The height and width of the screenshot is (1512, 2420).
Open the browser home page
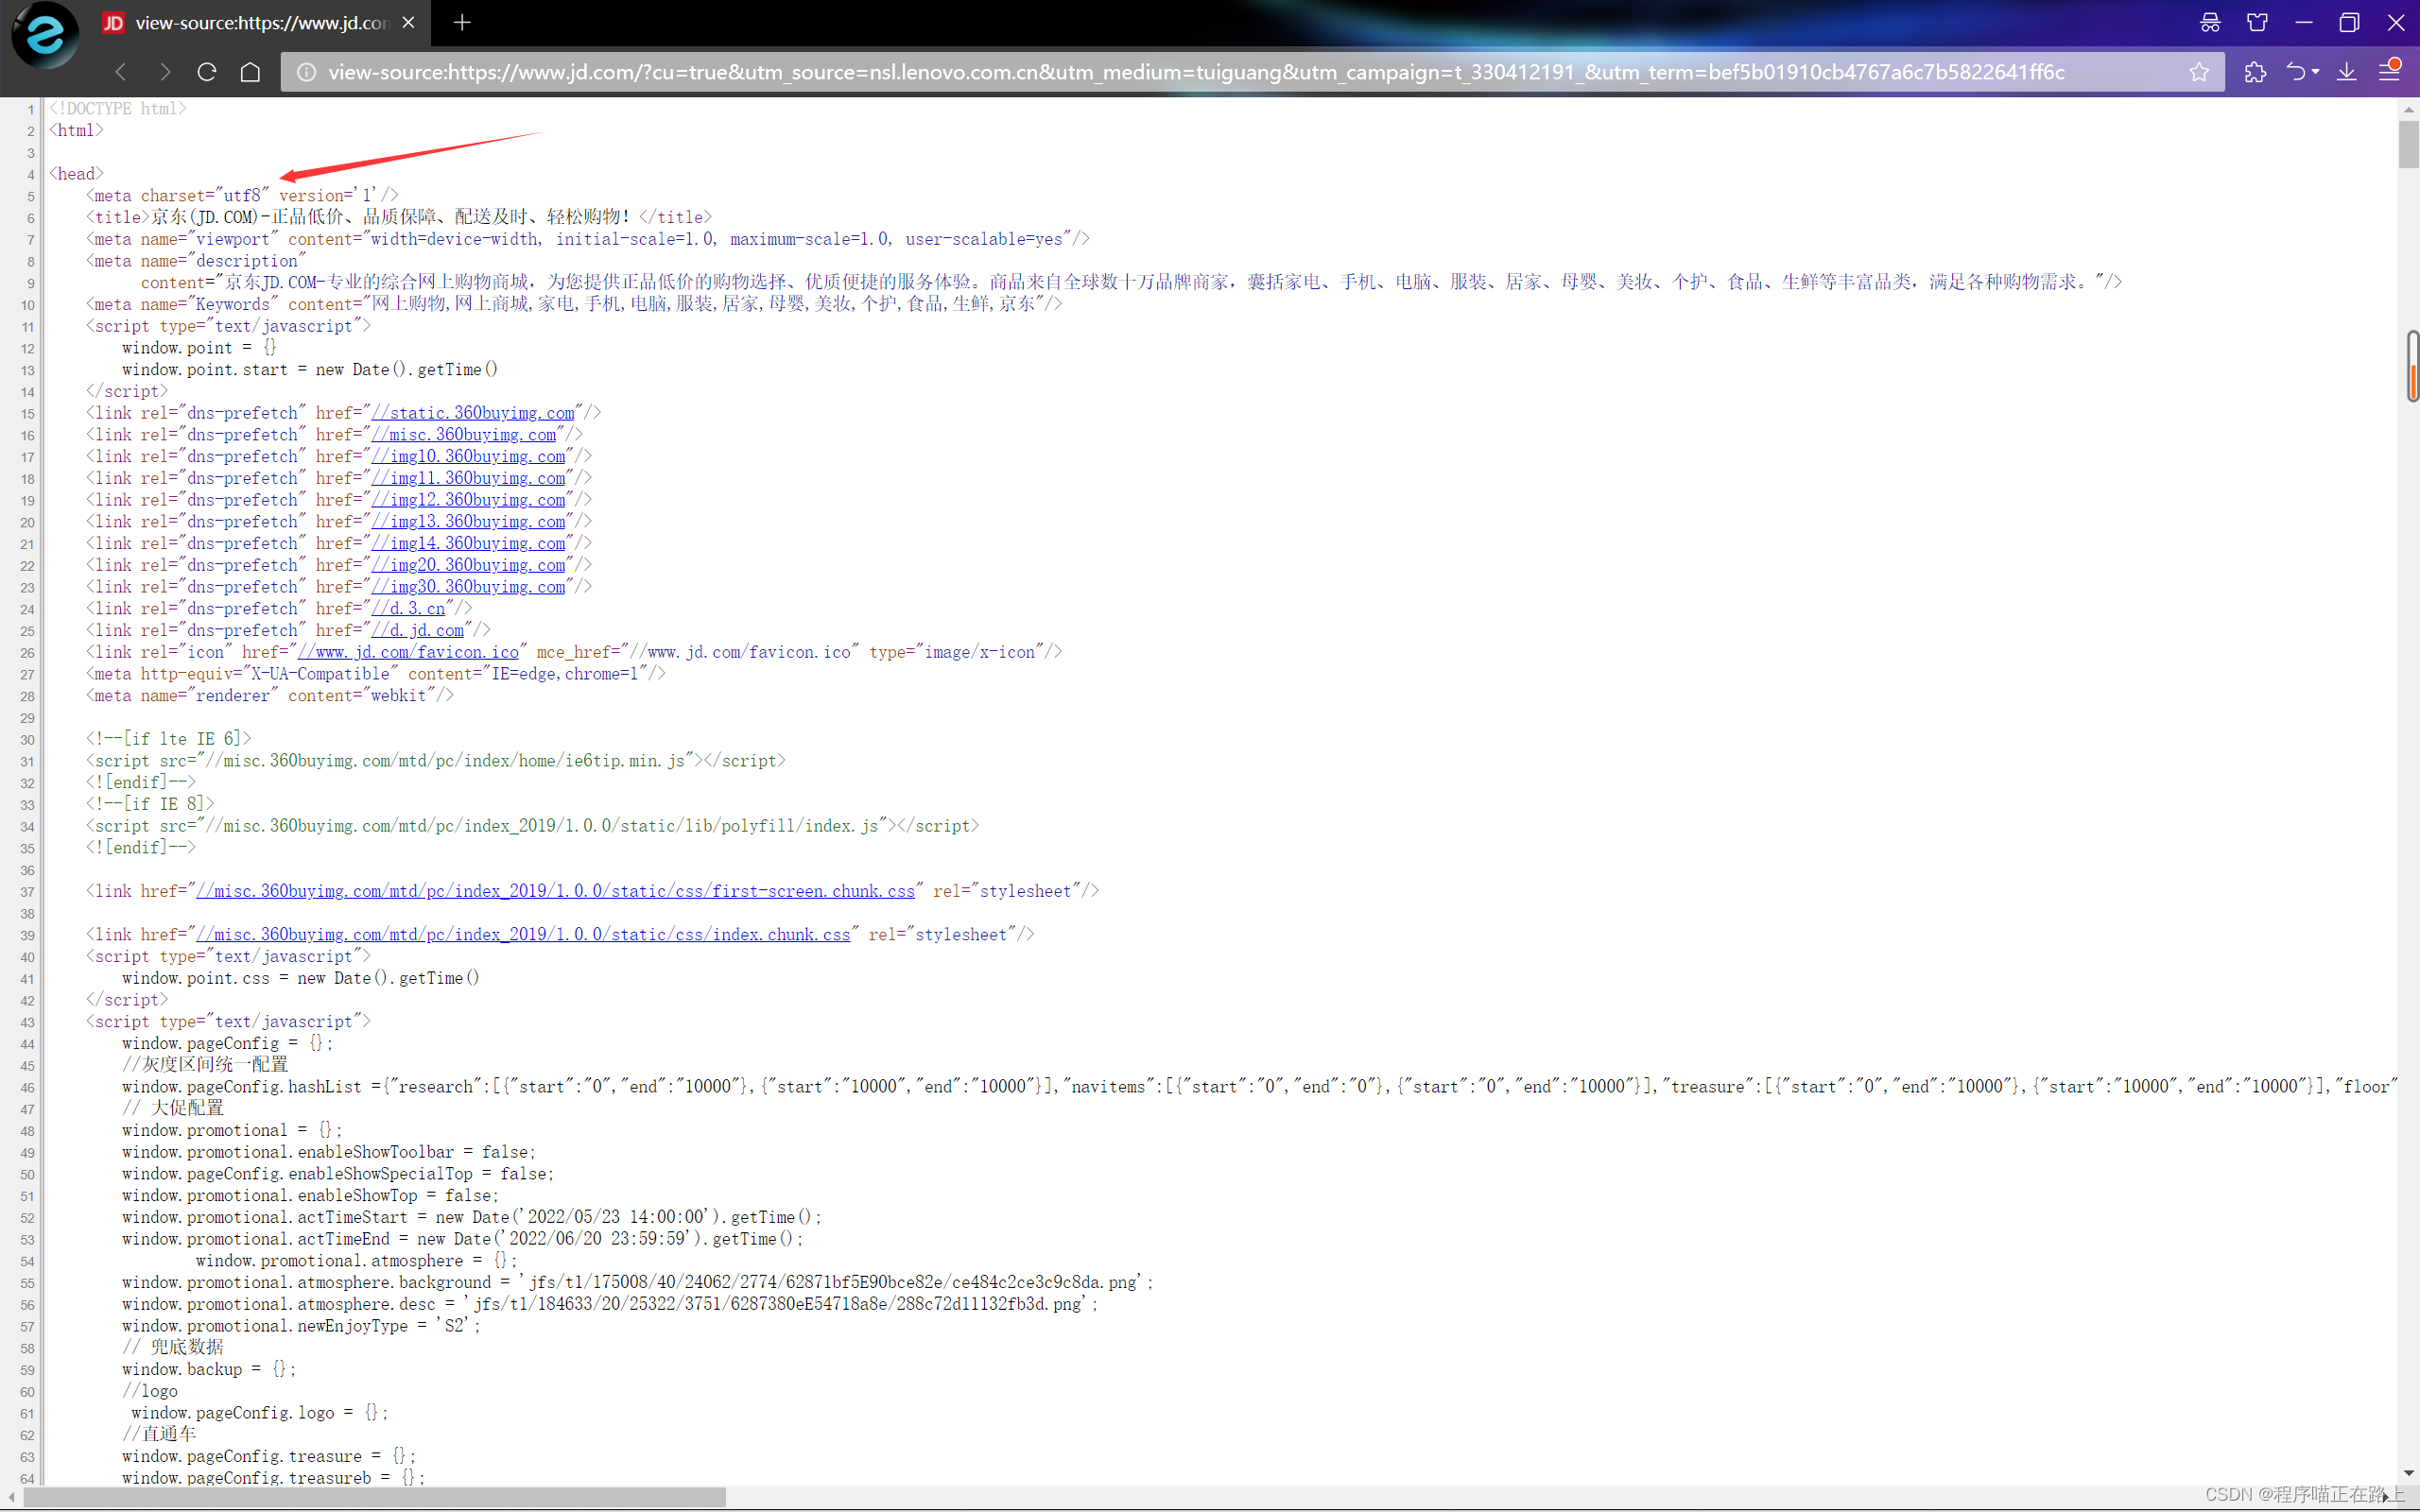click(x=250, y=72)
